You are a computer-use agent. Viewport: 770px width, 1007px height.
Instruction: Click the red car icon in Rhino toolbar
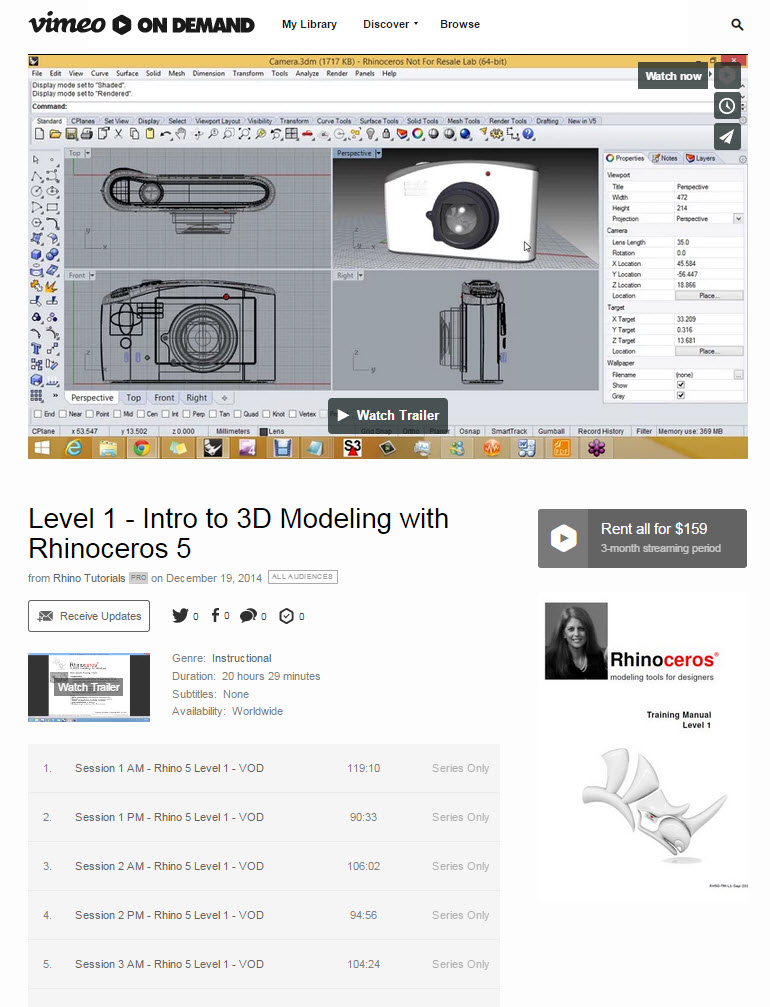click(308, 134)
